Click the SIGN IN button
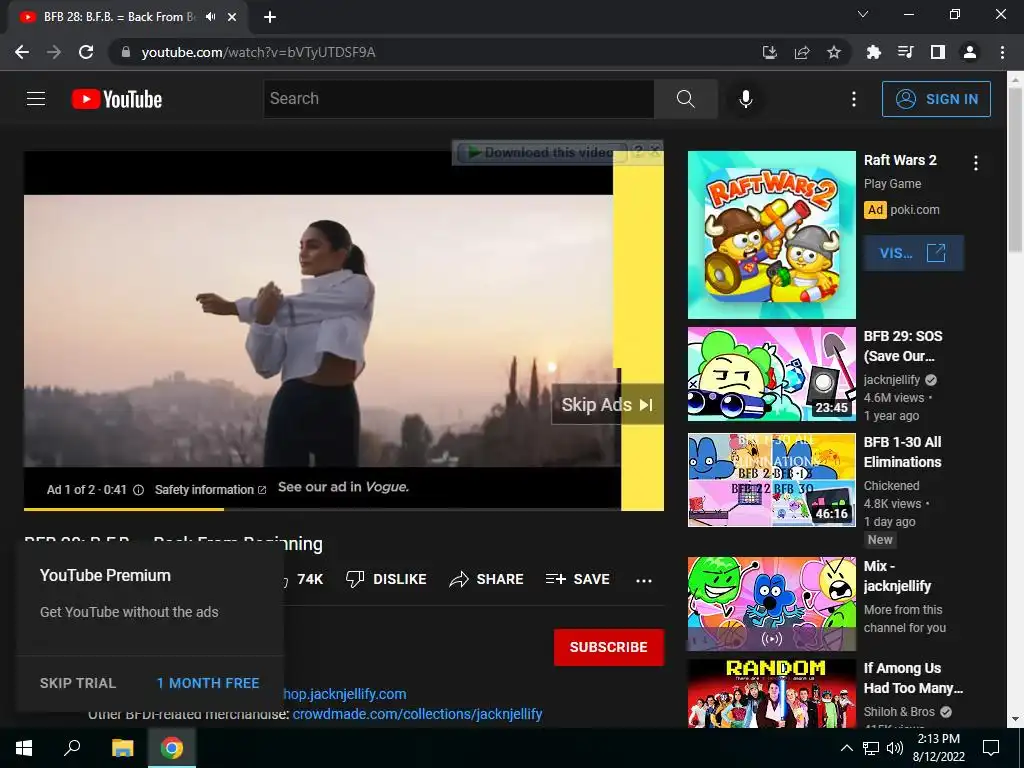Screen dimensions: 1024x768 click(936, 99)
